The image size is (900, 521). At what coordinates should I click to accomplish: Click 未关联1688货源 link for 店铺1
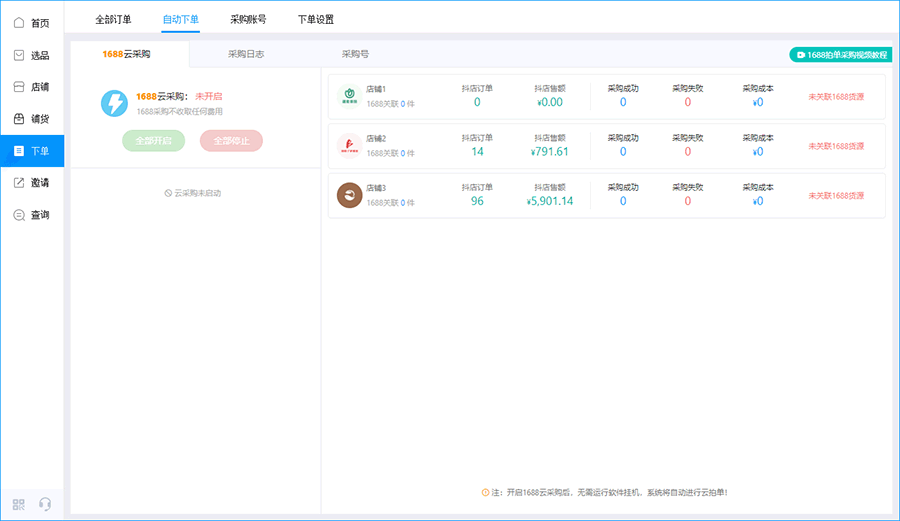pyautogui.click(x=836, y=97)
